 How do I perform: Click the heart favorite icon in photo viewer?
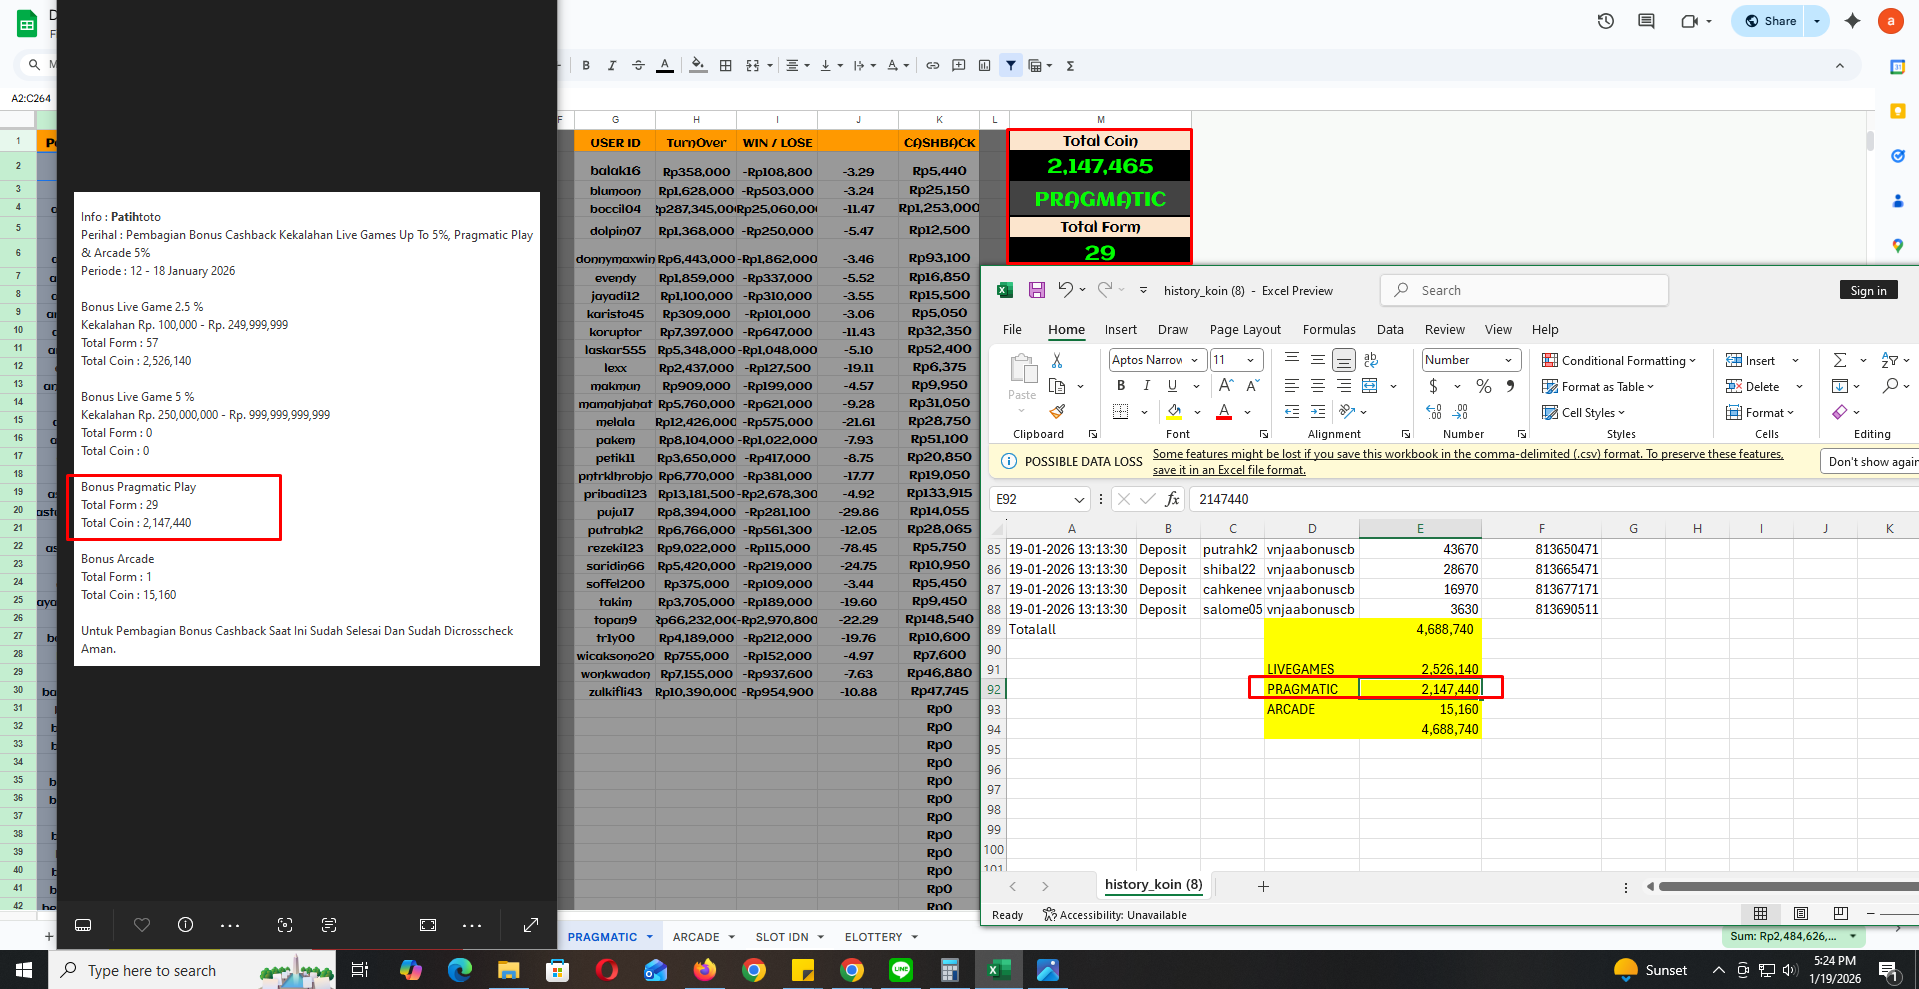click(142, 925)
